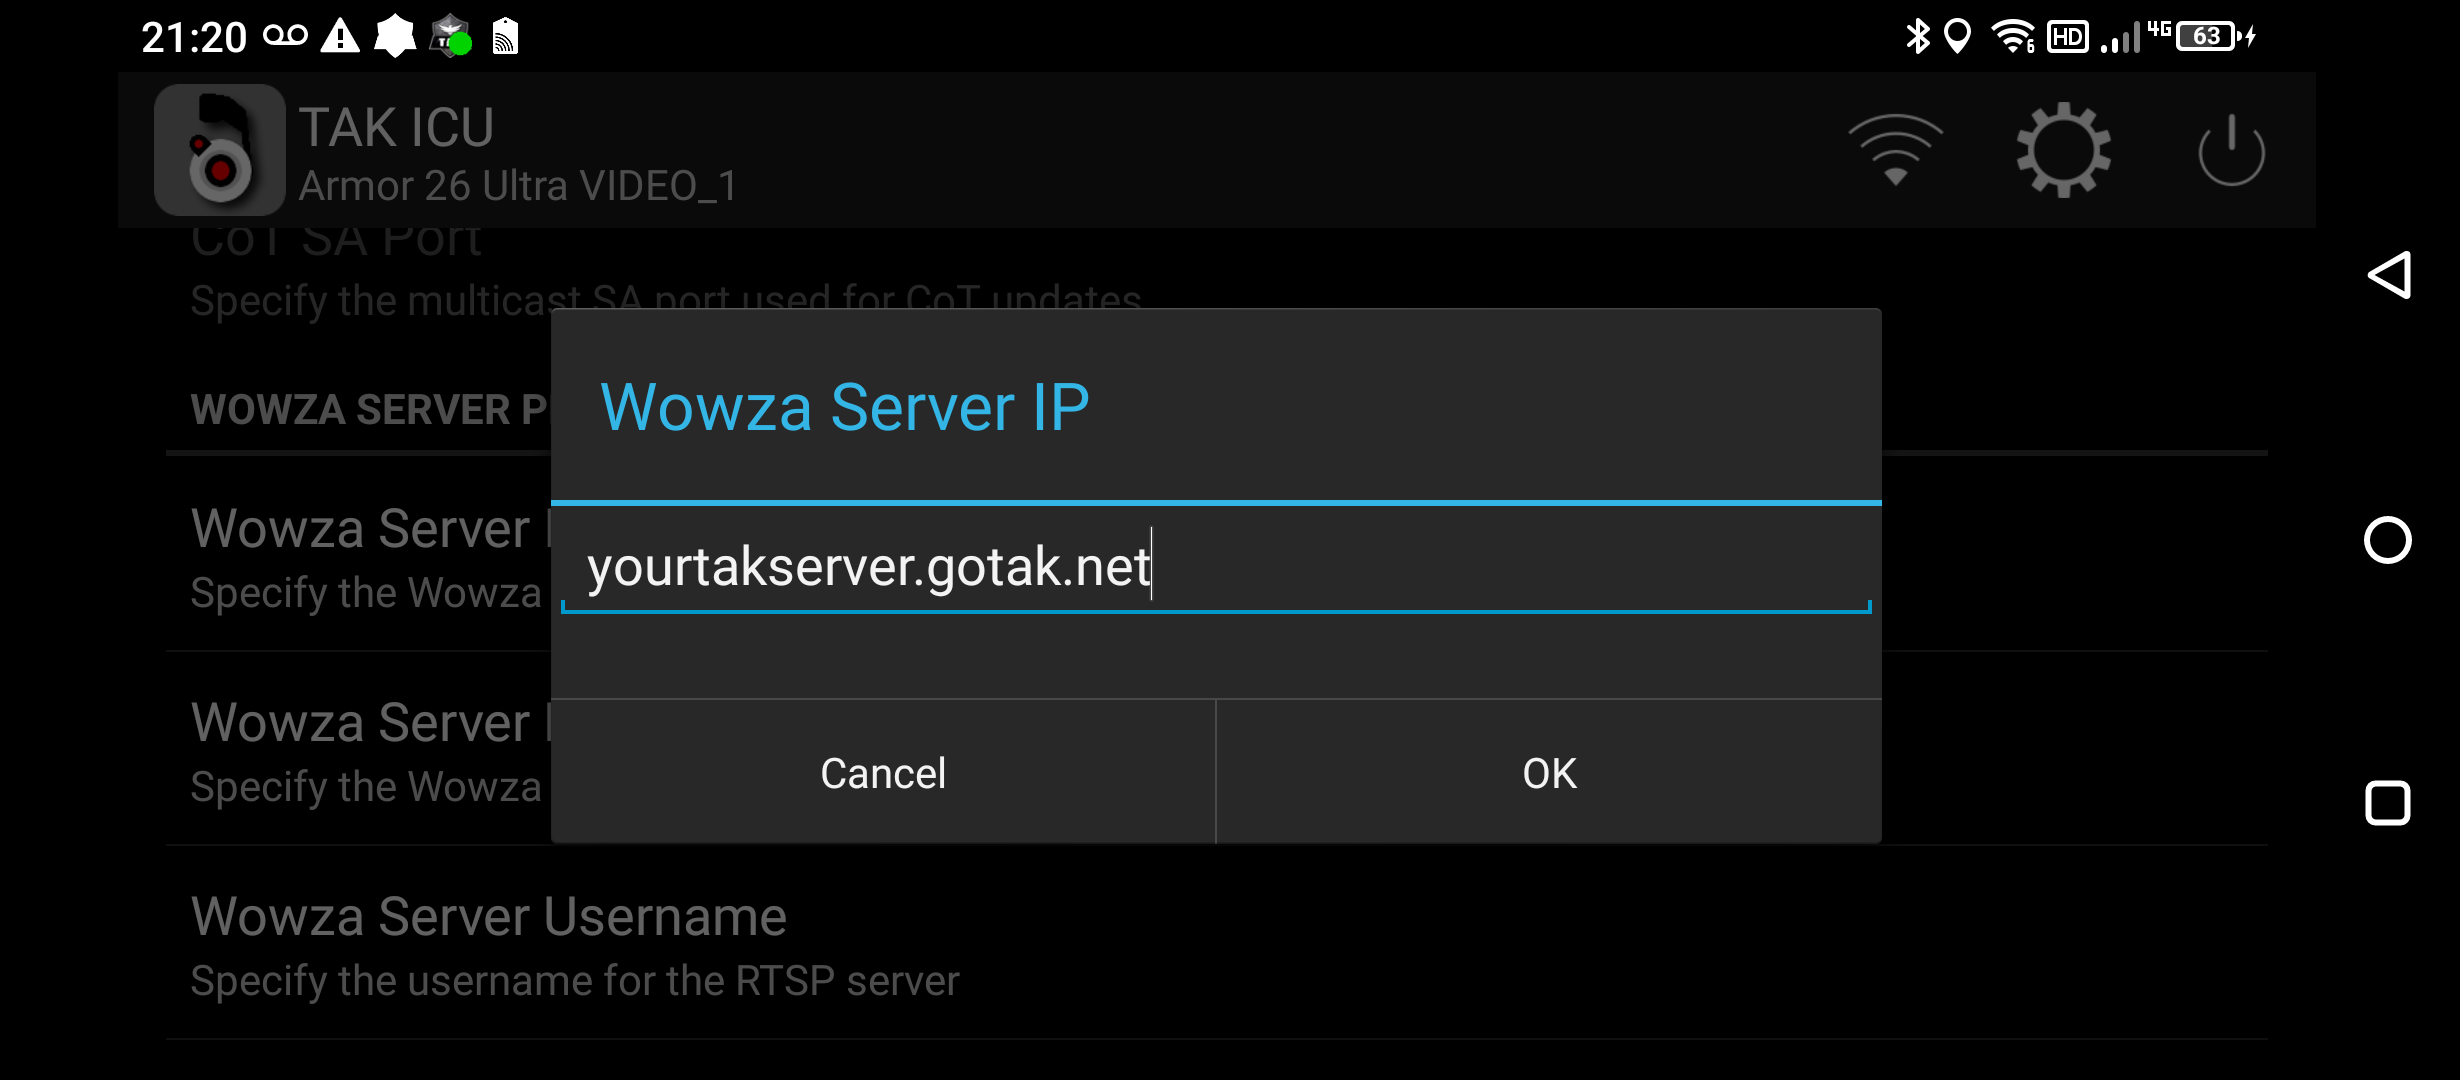Focus the yourtakserver.gotak.net text field
Screen dimensions: 2460x1080
pos(1214,567)
